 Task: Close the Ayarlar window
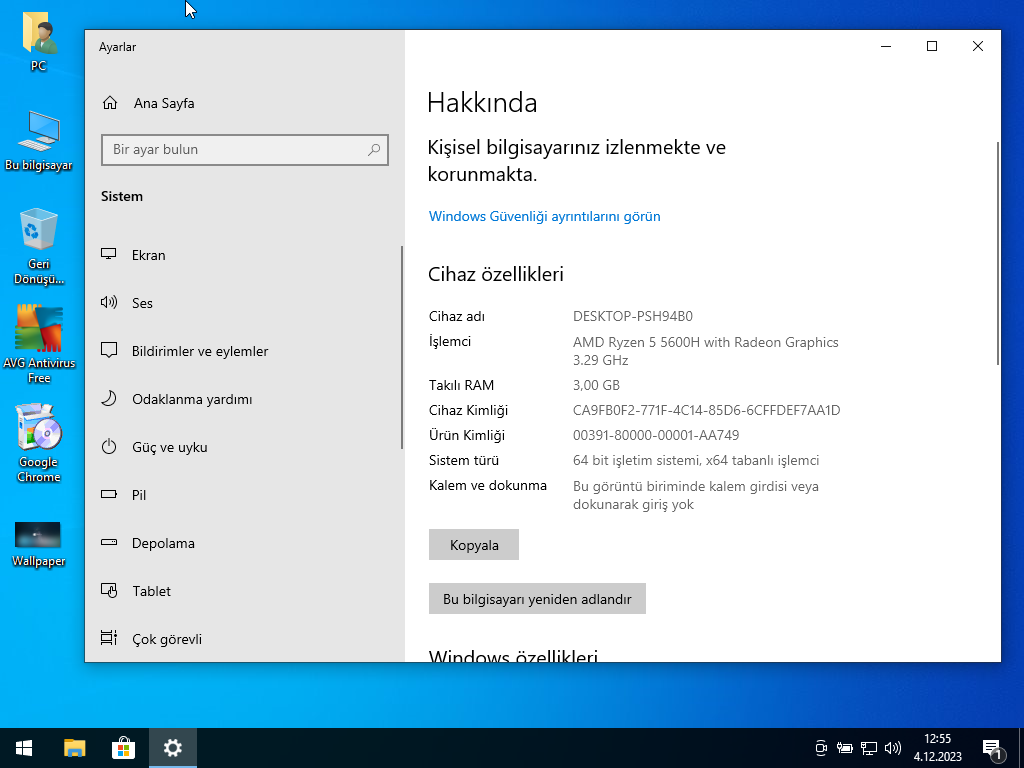point(978,46)
